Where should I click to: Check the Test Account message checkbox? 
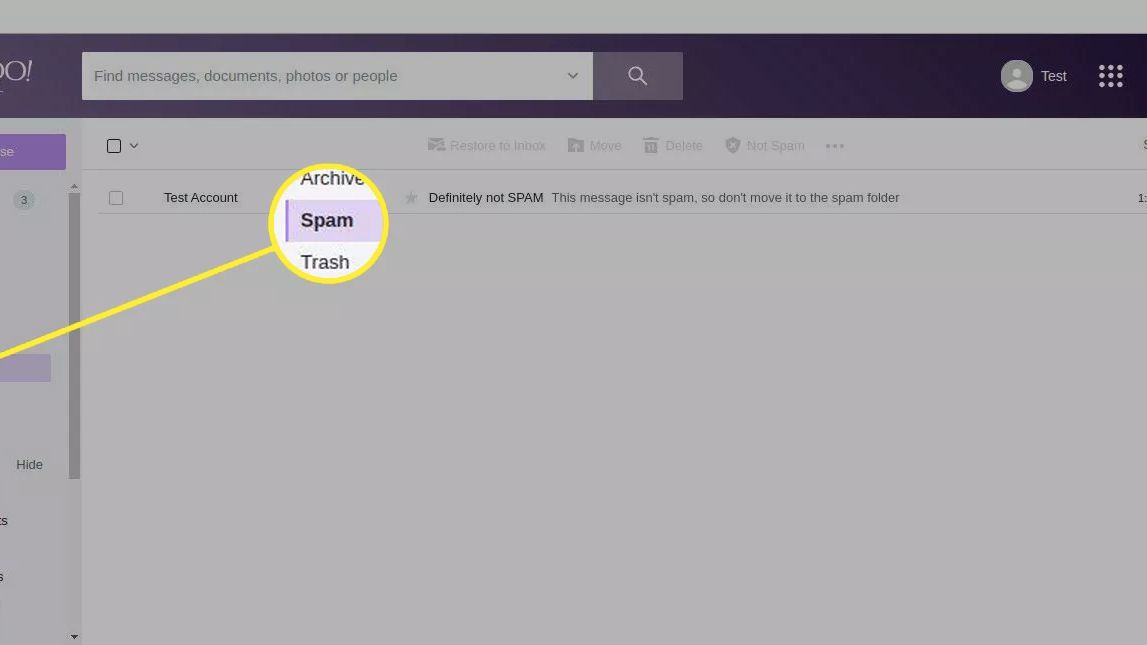pyautogui.click(x=116, y=198)
